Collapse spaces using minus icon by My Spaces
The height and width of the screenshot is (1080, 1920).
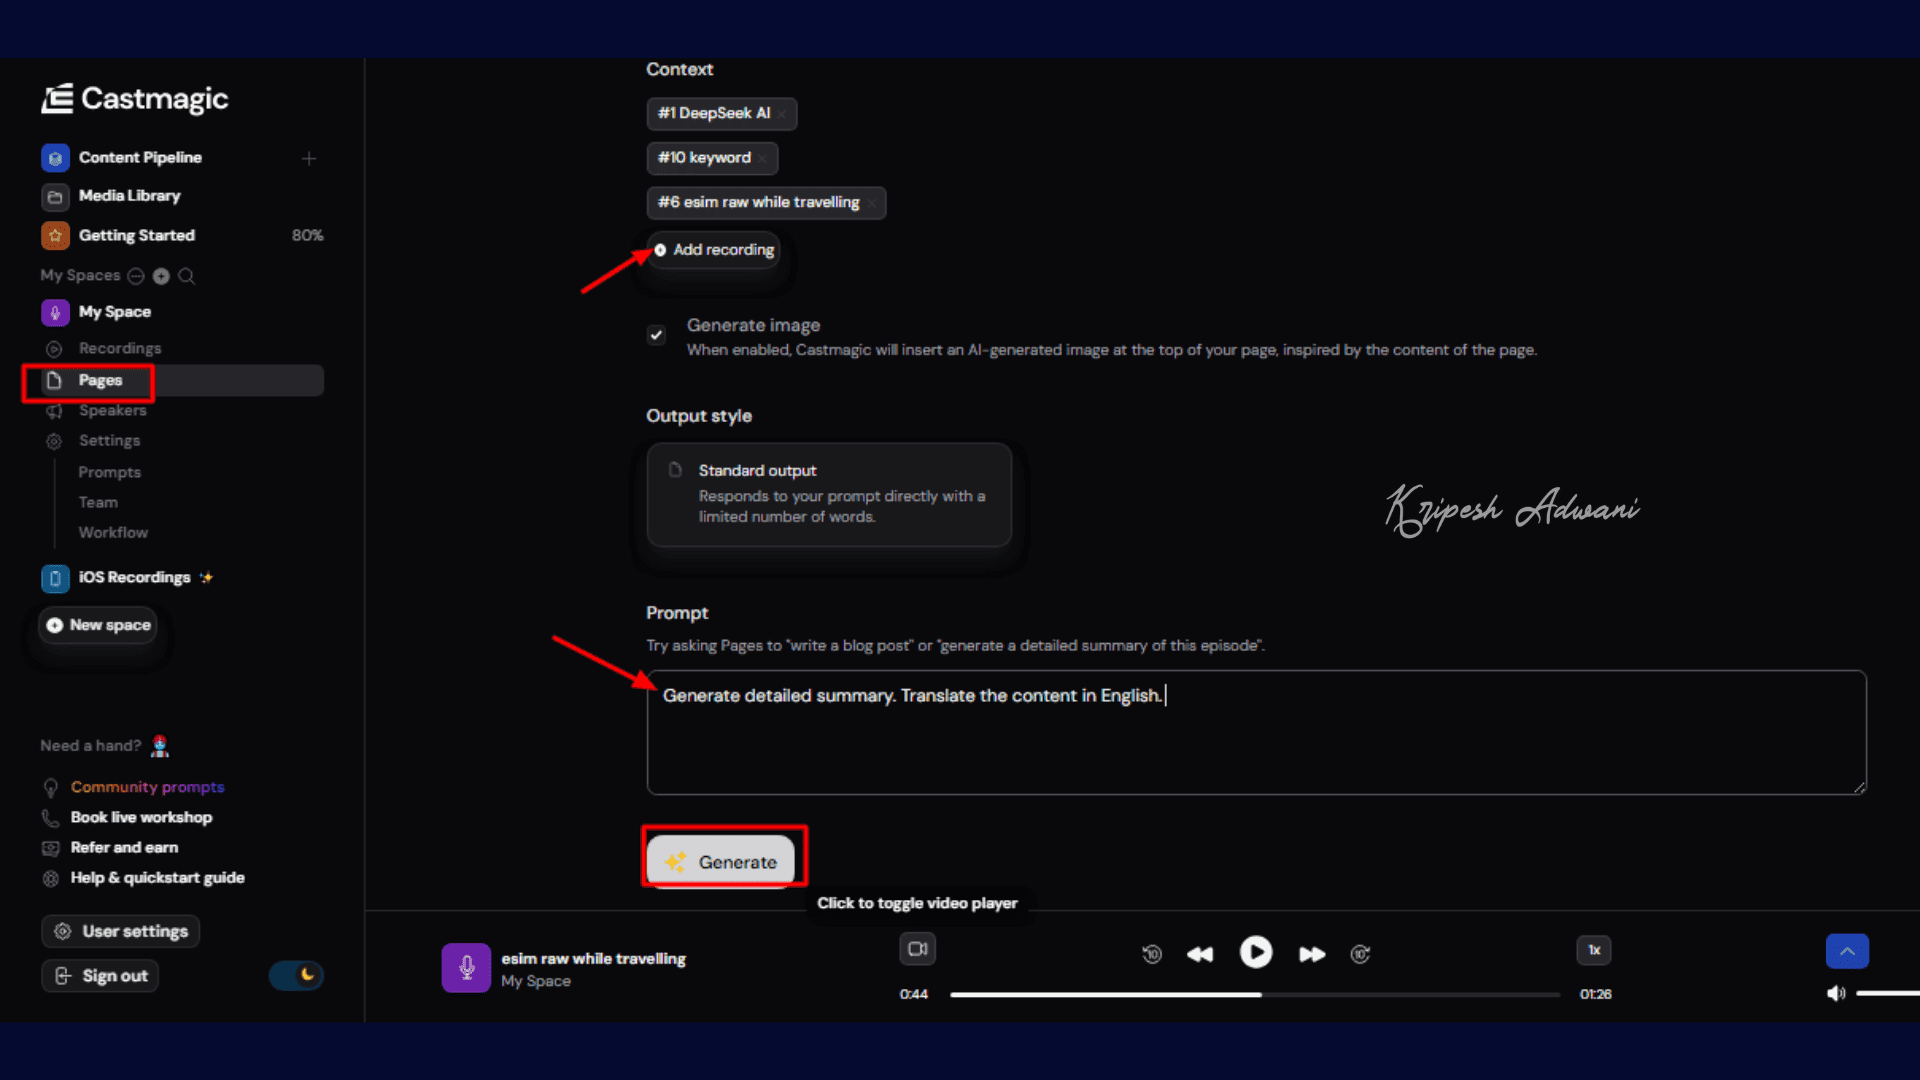point(136,276)
